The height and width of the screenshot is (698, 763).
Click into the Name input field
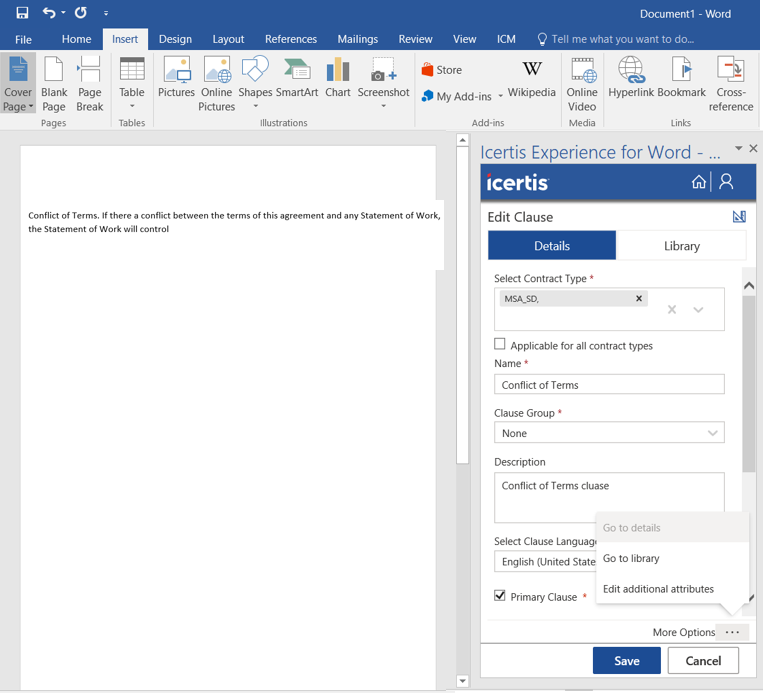click(608, 385)
